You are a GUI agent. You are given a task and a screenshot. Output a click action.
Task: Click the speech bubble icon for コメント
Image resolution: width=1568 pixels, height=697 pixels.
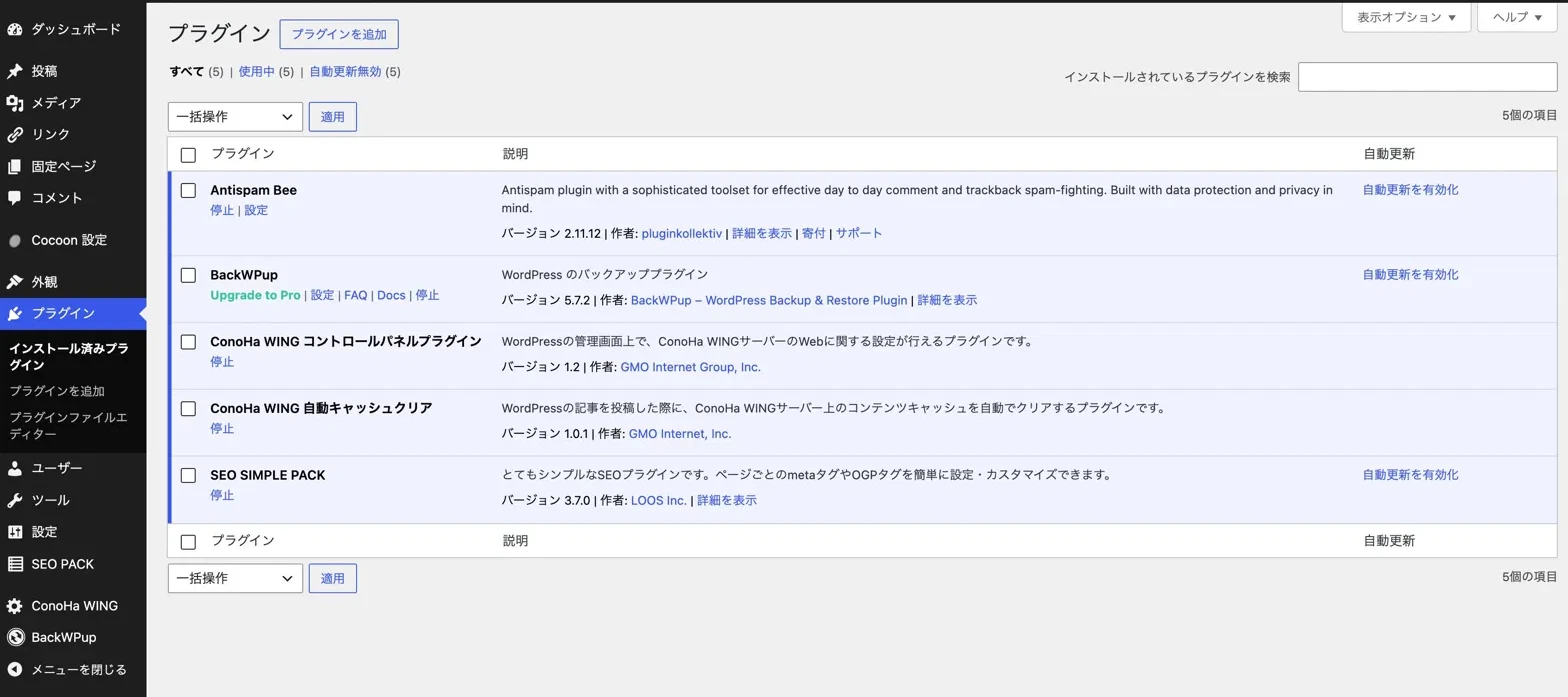[15, 198]
